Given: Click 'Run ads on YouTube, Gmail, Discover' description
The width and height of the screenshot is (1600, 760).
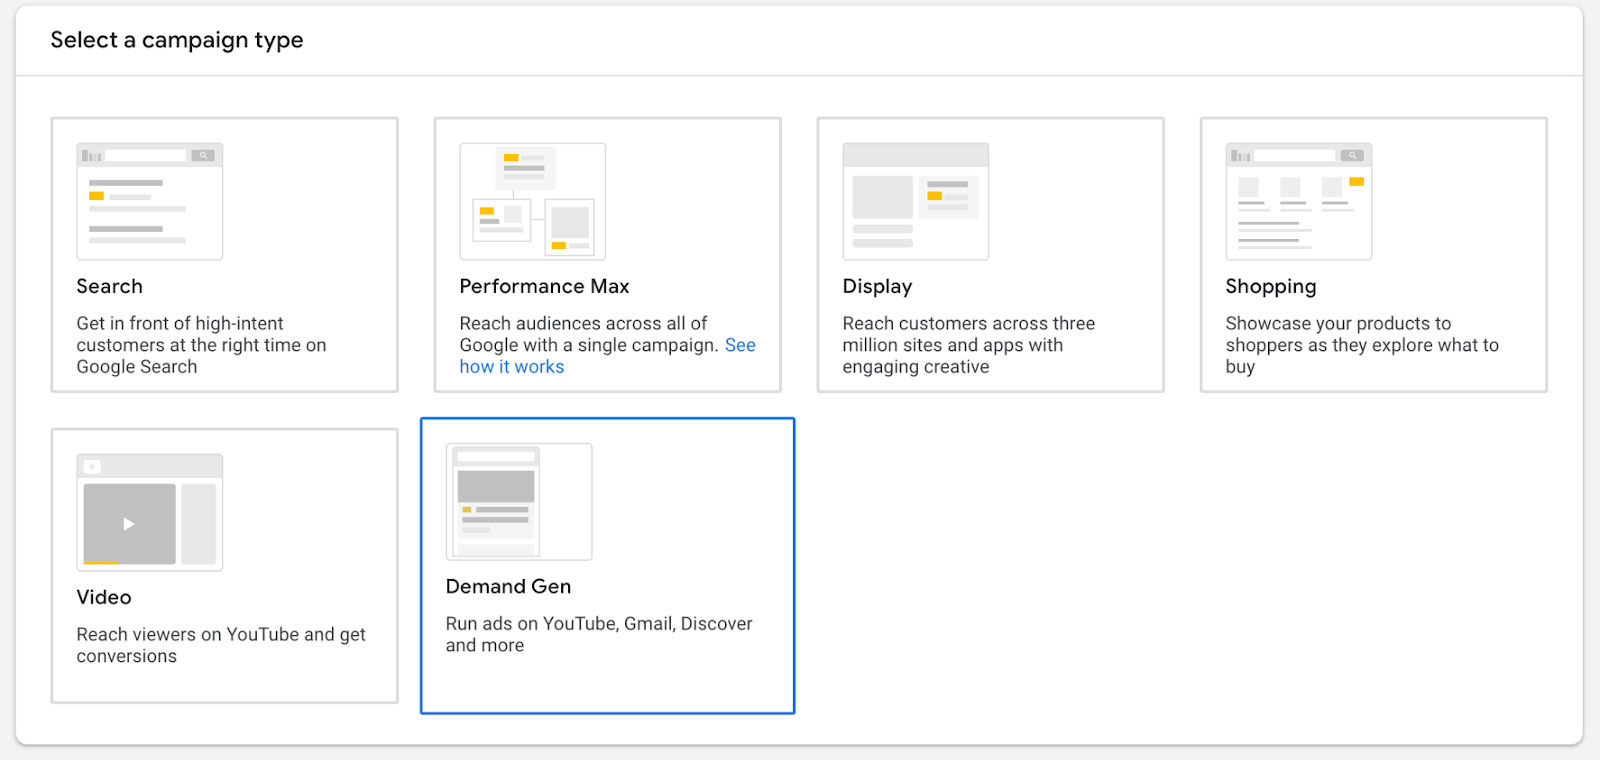Looking at the screenshot, I should click(x=599, y=634).
